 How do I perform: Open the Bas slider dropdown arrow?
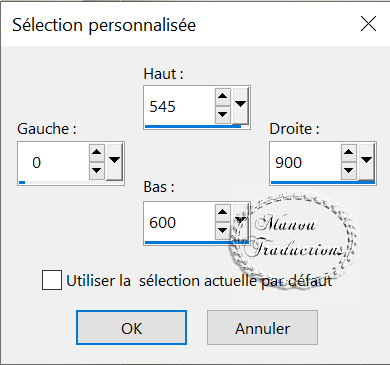pos(240,222)
